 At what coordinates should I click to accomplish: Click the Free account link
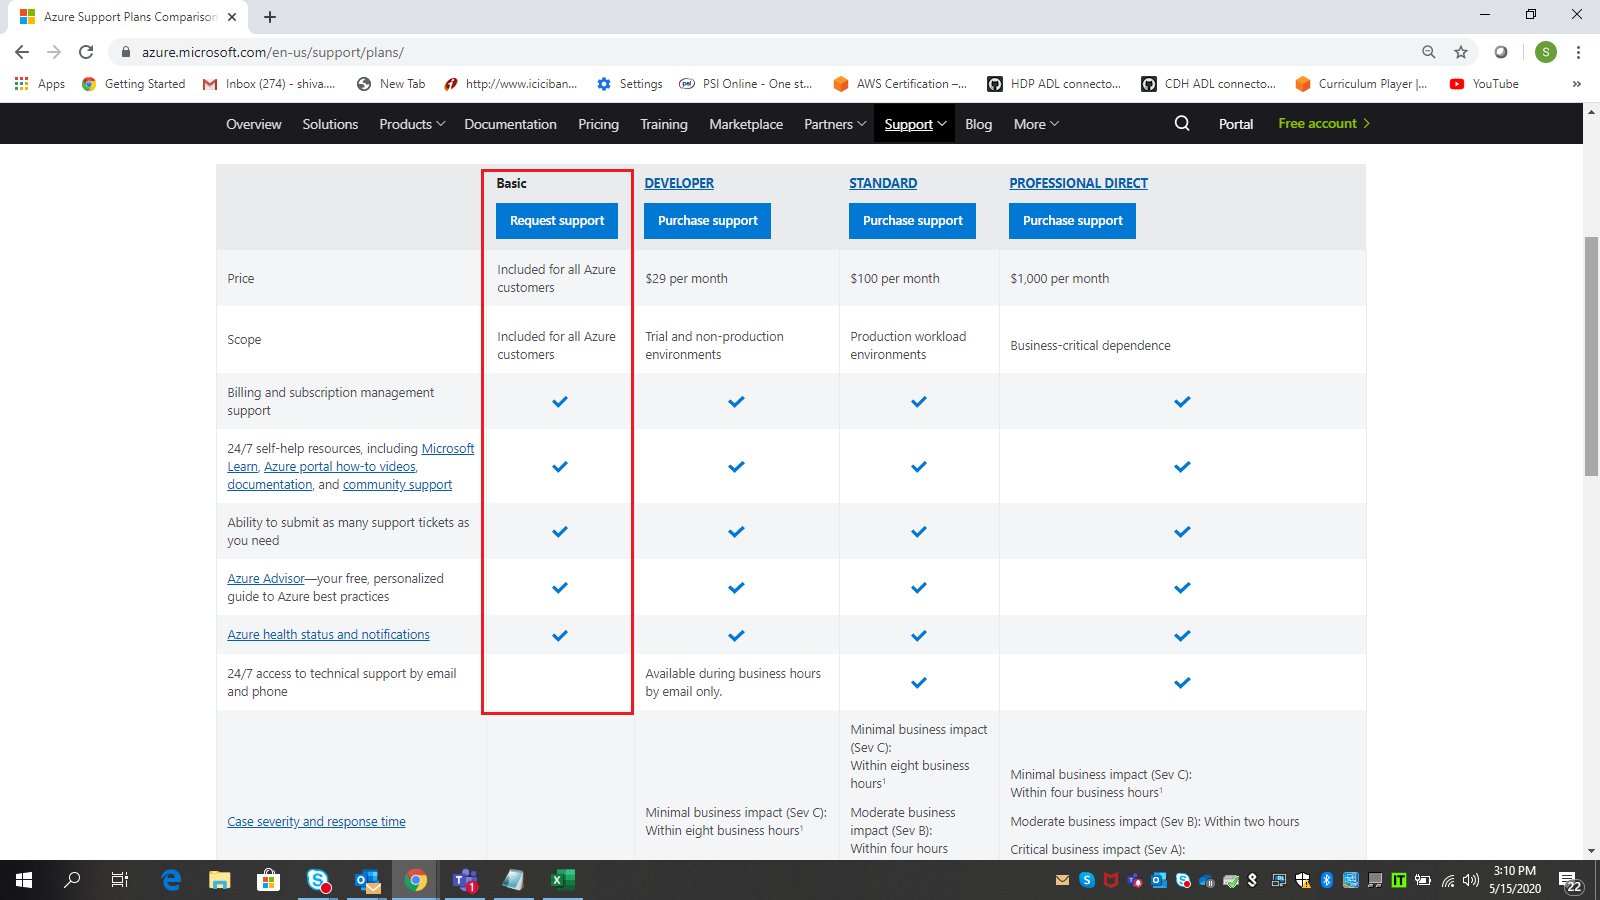point(1324,123)
